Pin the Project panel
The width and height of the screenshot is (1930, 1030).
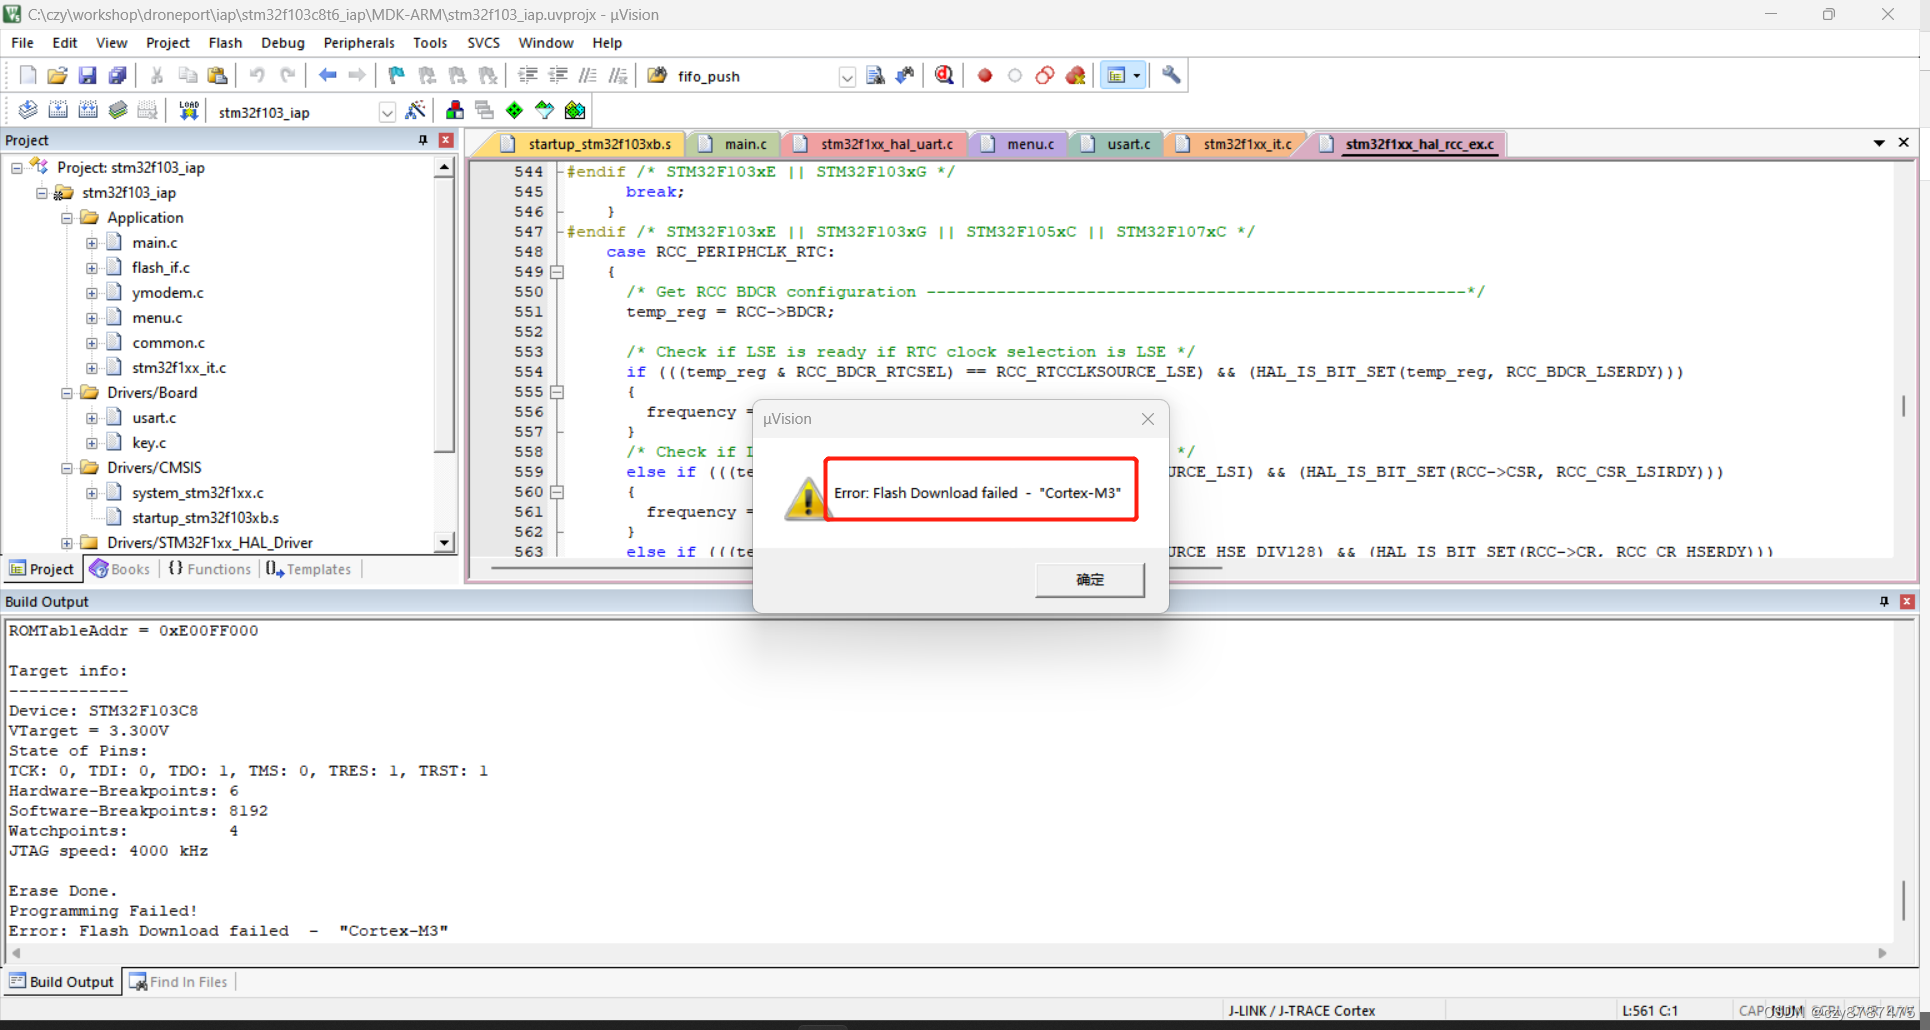click(x=423, y=140)
